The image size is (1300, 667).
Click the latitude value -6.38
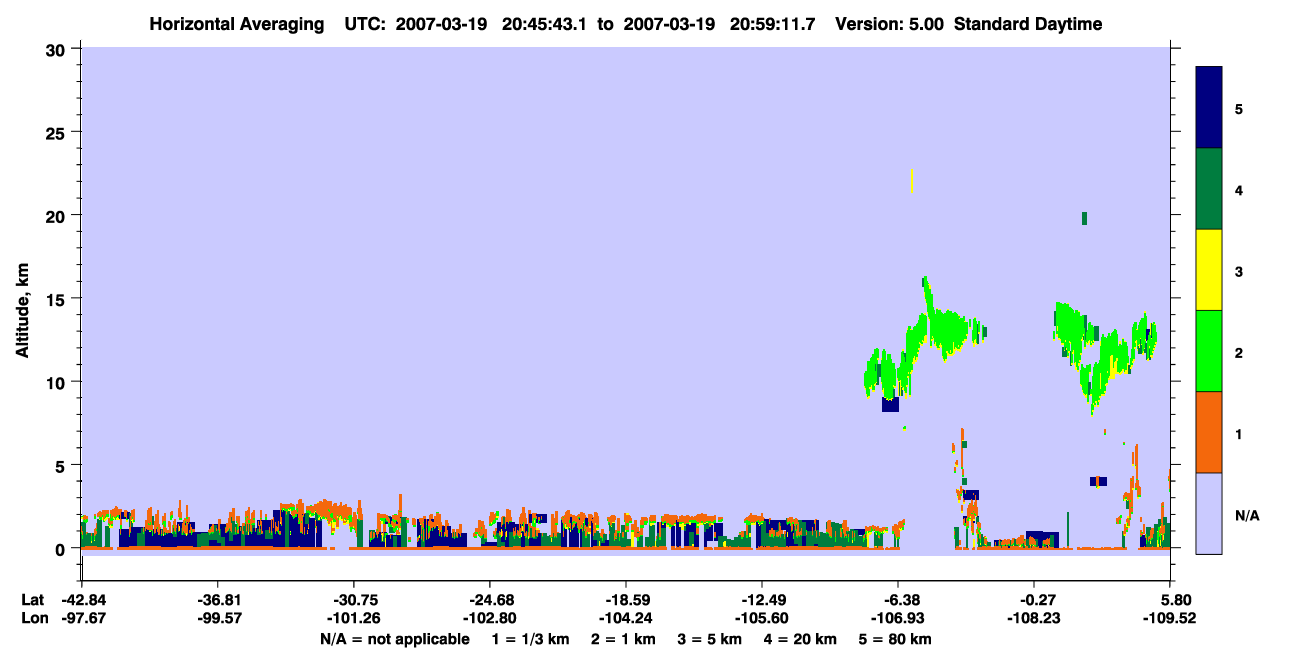coord(898,600)
